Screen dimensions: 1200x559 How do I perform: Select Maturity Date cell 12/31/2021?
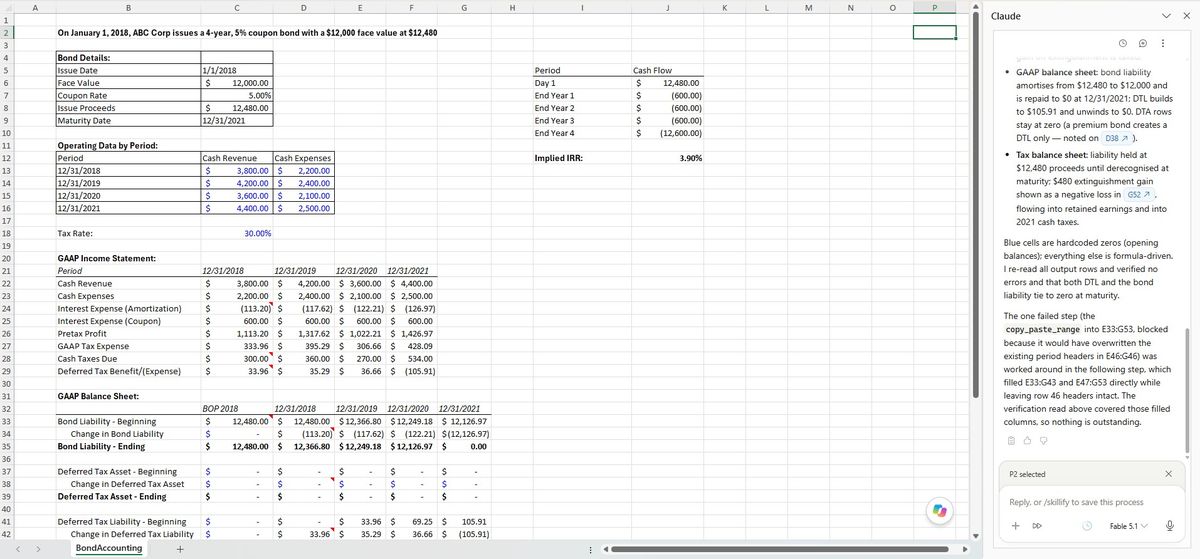[236, 120]
